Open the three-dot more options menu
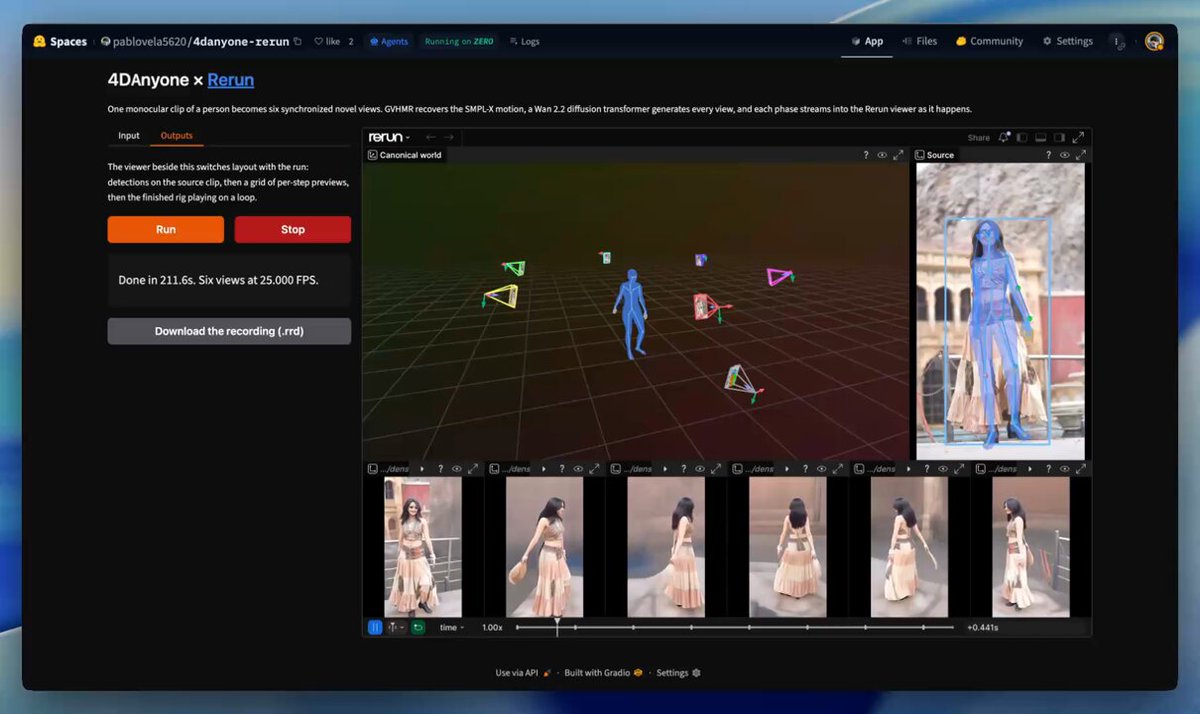The height and width of the screenshot is (714, 1200). pyautogui.click(x=1117, y=42)
